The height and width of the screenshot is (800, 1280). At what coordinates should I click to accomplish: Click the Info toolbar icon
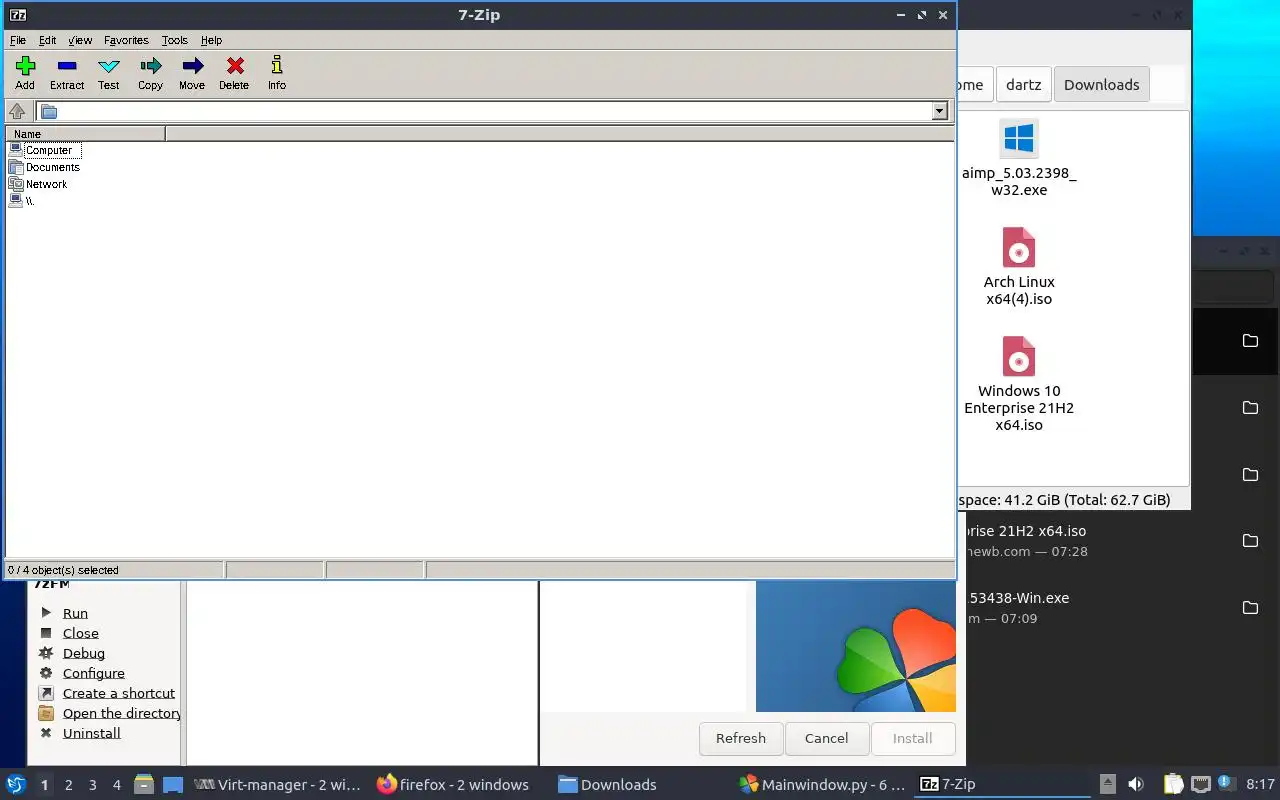pos(277,73)
